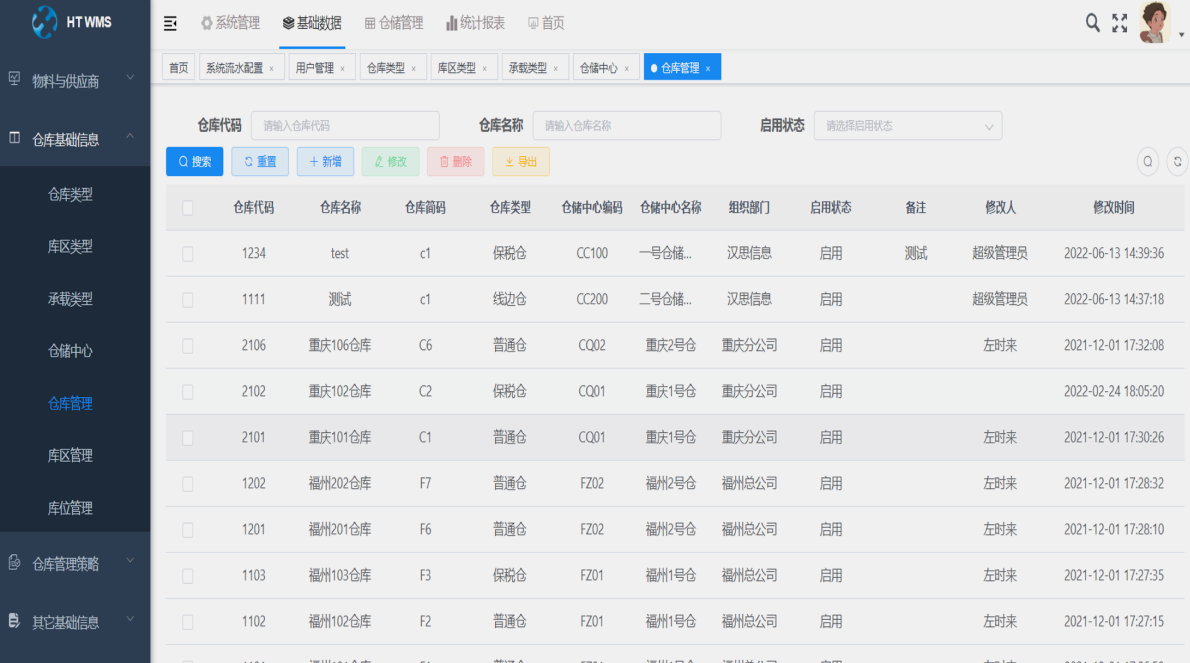1190x663 pixels.
Task: Expand the 物料与供应商 sidebar menu
Action: [x=75, y=81]
